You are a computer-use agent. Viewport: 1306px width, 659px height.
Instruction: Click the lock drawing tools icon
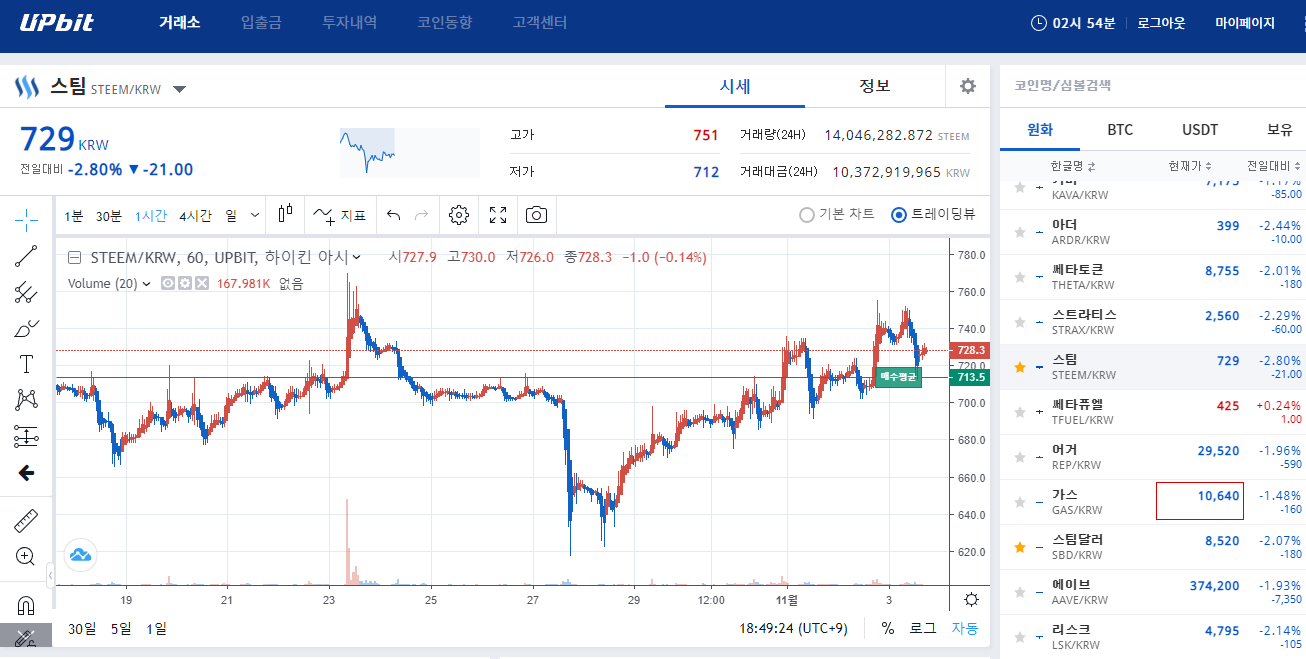[x=26, y=637]
